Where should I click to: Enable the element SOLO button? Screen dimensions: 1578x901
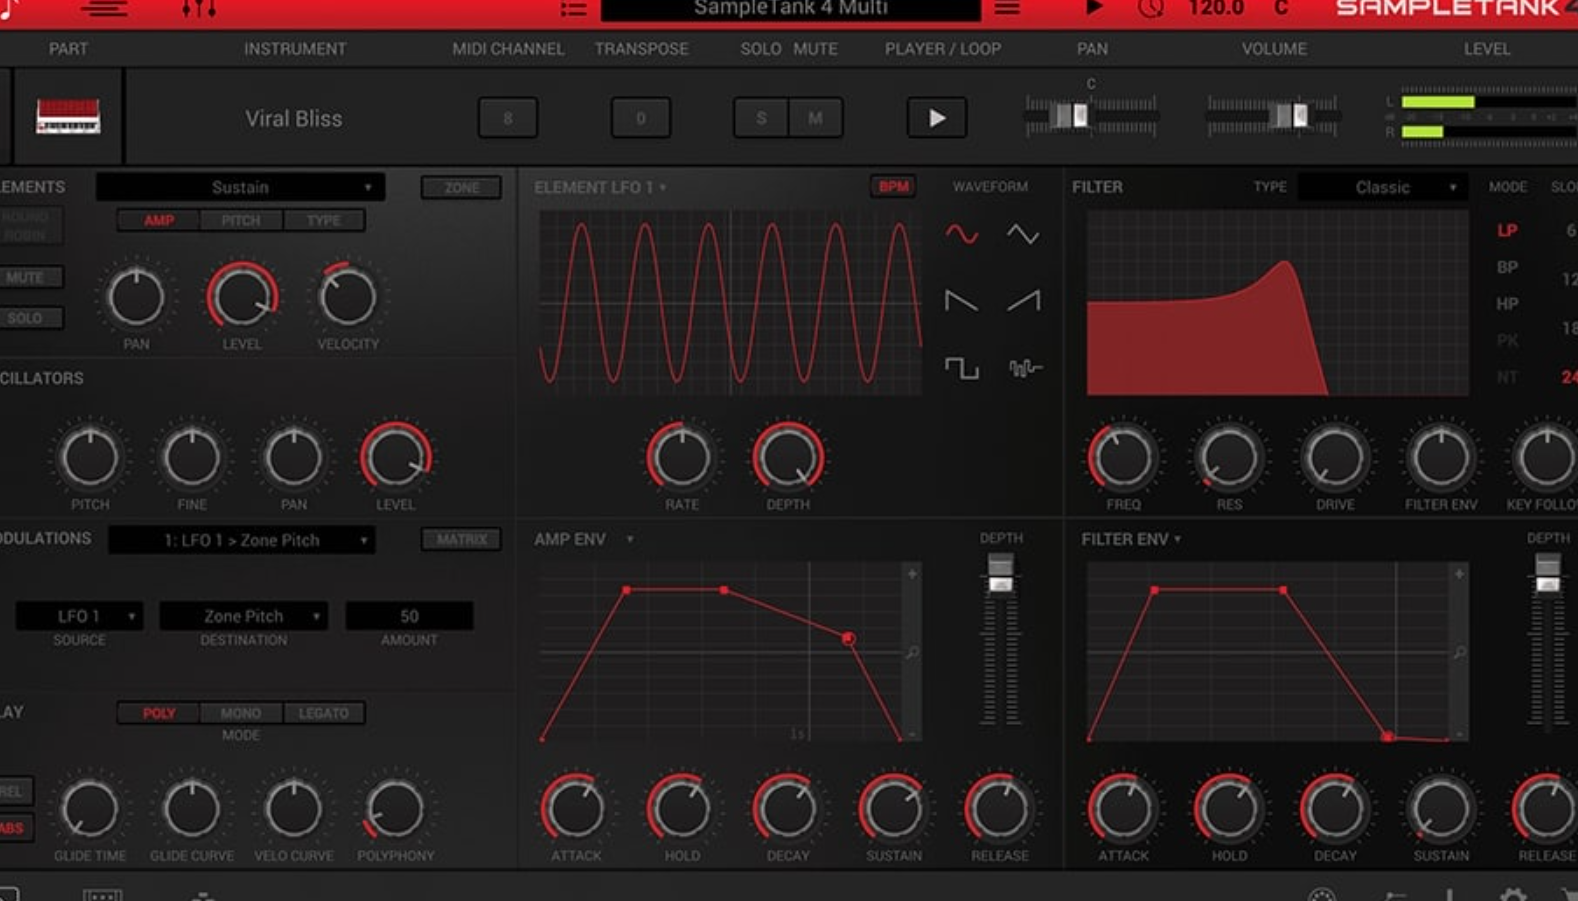click(x=26, y=318)
